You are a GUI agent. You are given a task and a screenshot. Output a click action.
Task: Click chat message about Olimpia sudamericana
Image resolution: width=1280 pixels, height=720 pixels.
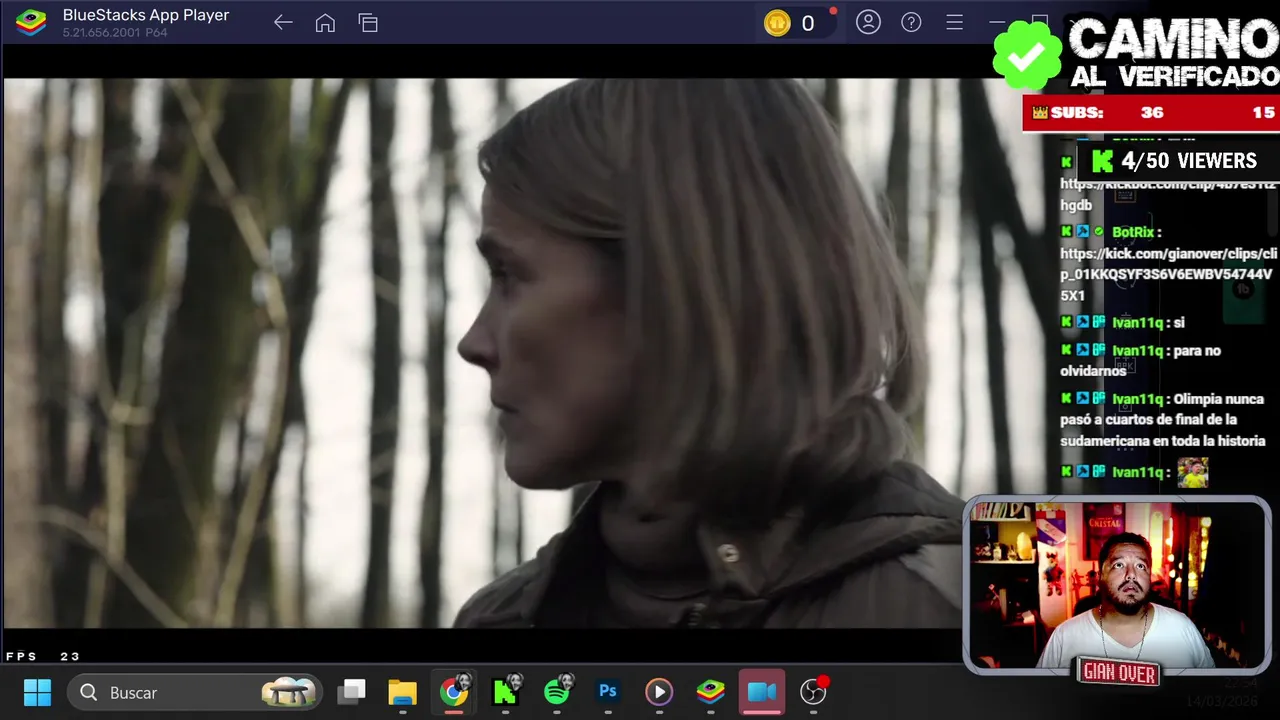1163,420
